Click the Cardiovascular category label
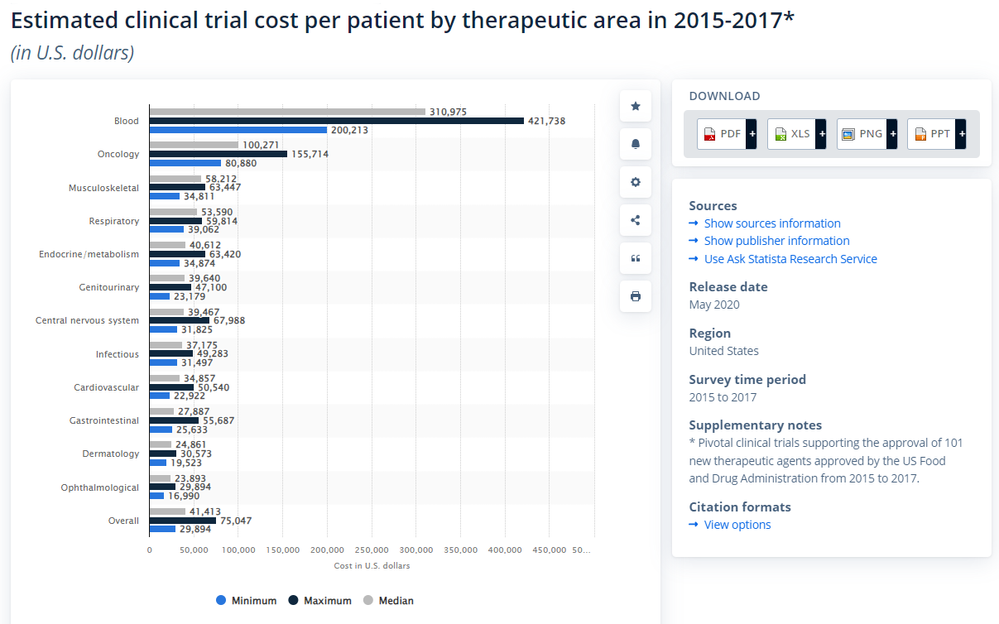Image resolution: width=999 pixels, height=624 pixels. (106, 388)
